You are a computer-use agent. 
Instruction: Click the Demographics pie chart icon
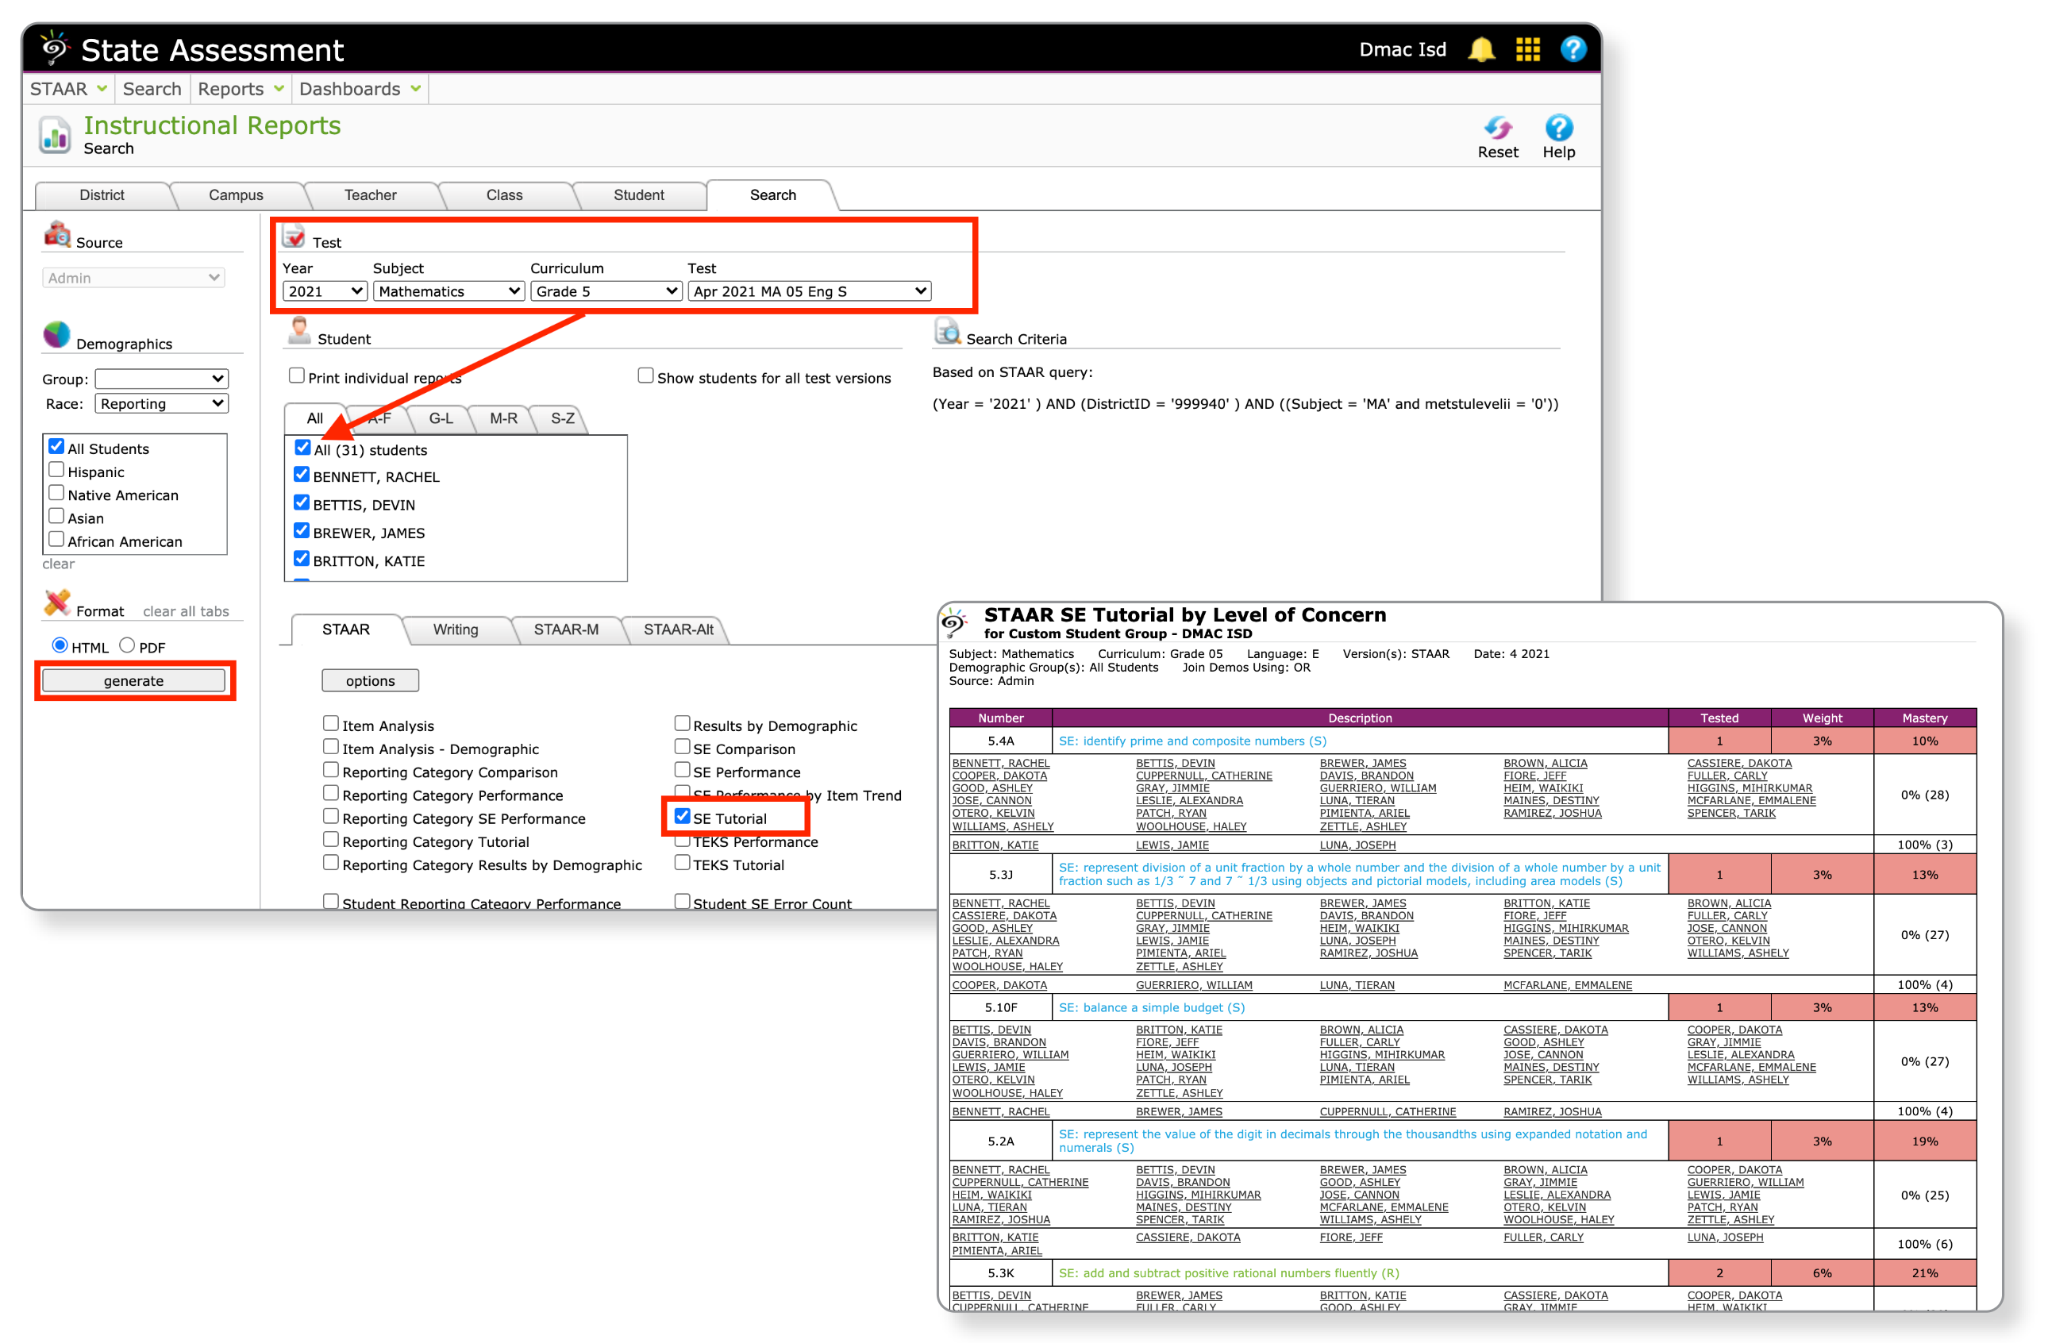(57, 336)
